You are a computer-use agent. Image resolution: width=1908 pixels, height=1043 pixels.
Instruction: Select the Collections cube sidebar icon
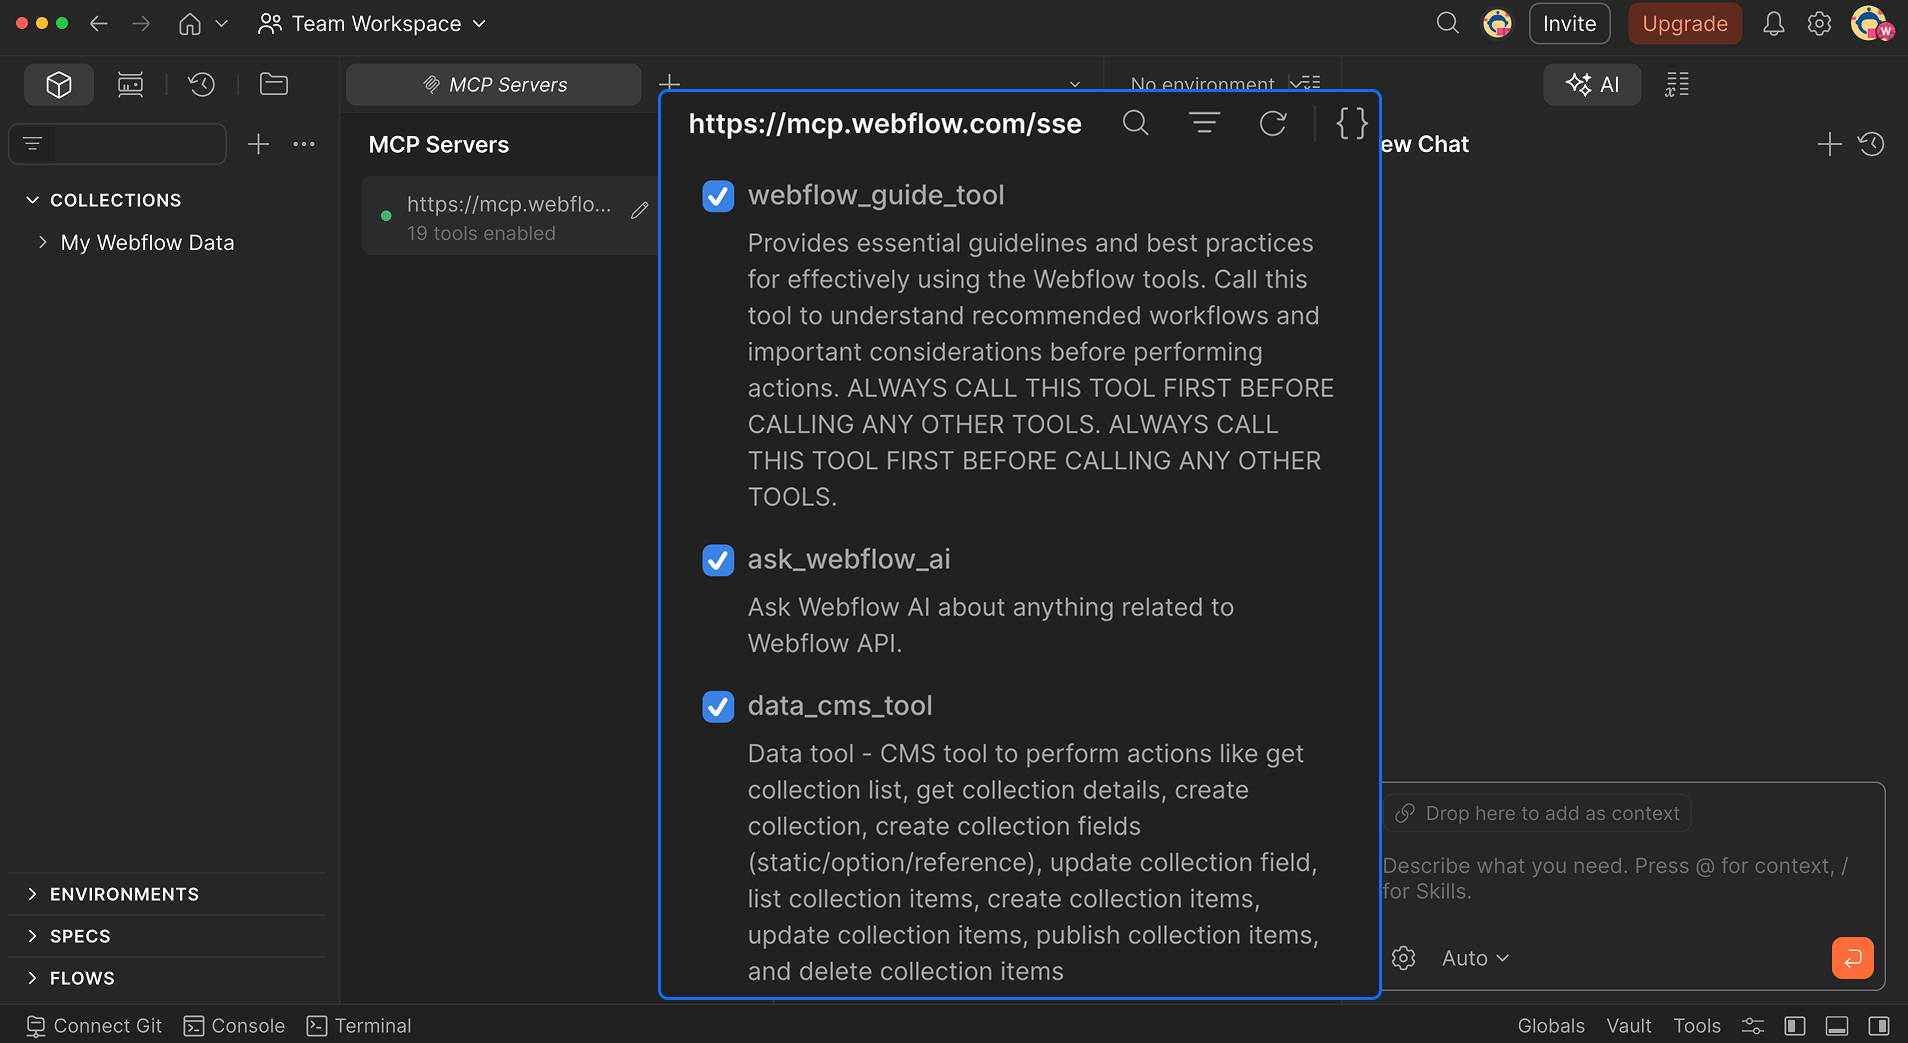[x=59, y=85]
